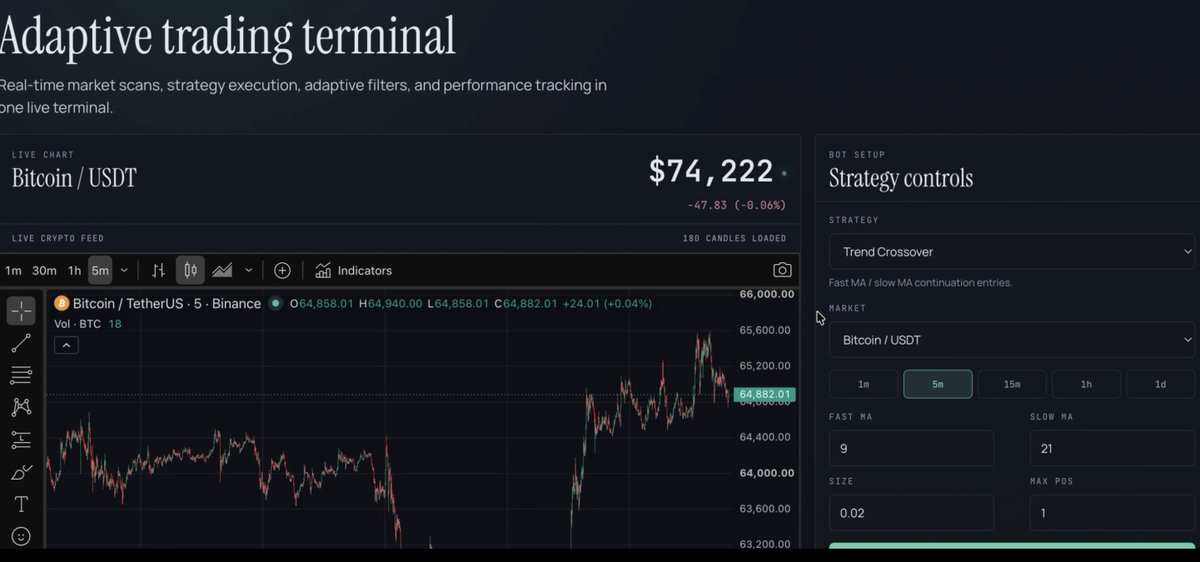Expand the chart interval dropdown arrow
The width and height of the screenshot is (1200, 562).
(x=124, y=270)
